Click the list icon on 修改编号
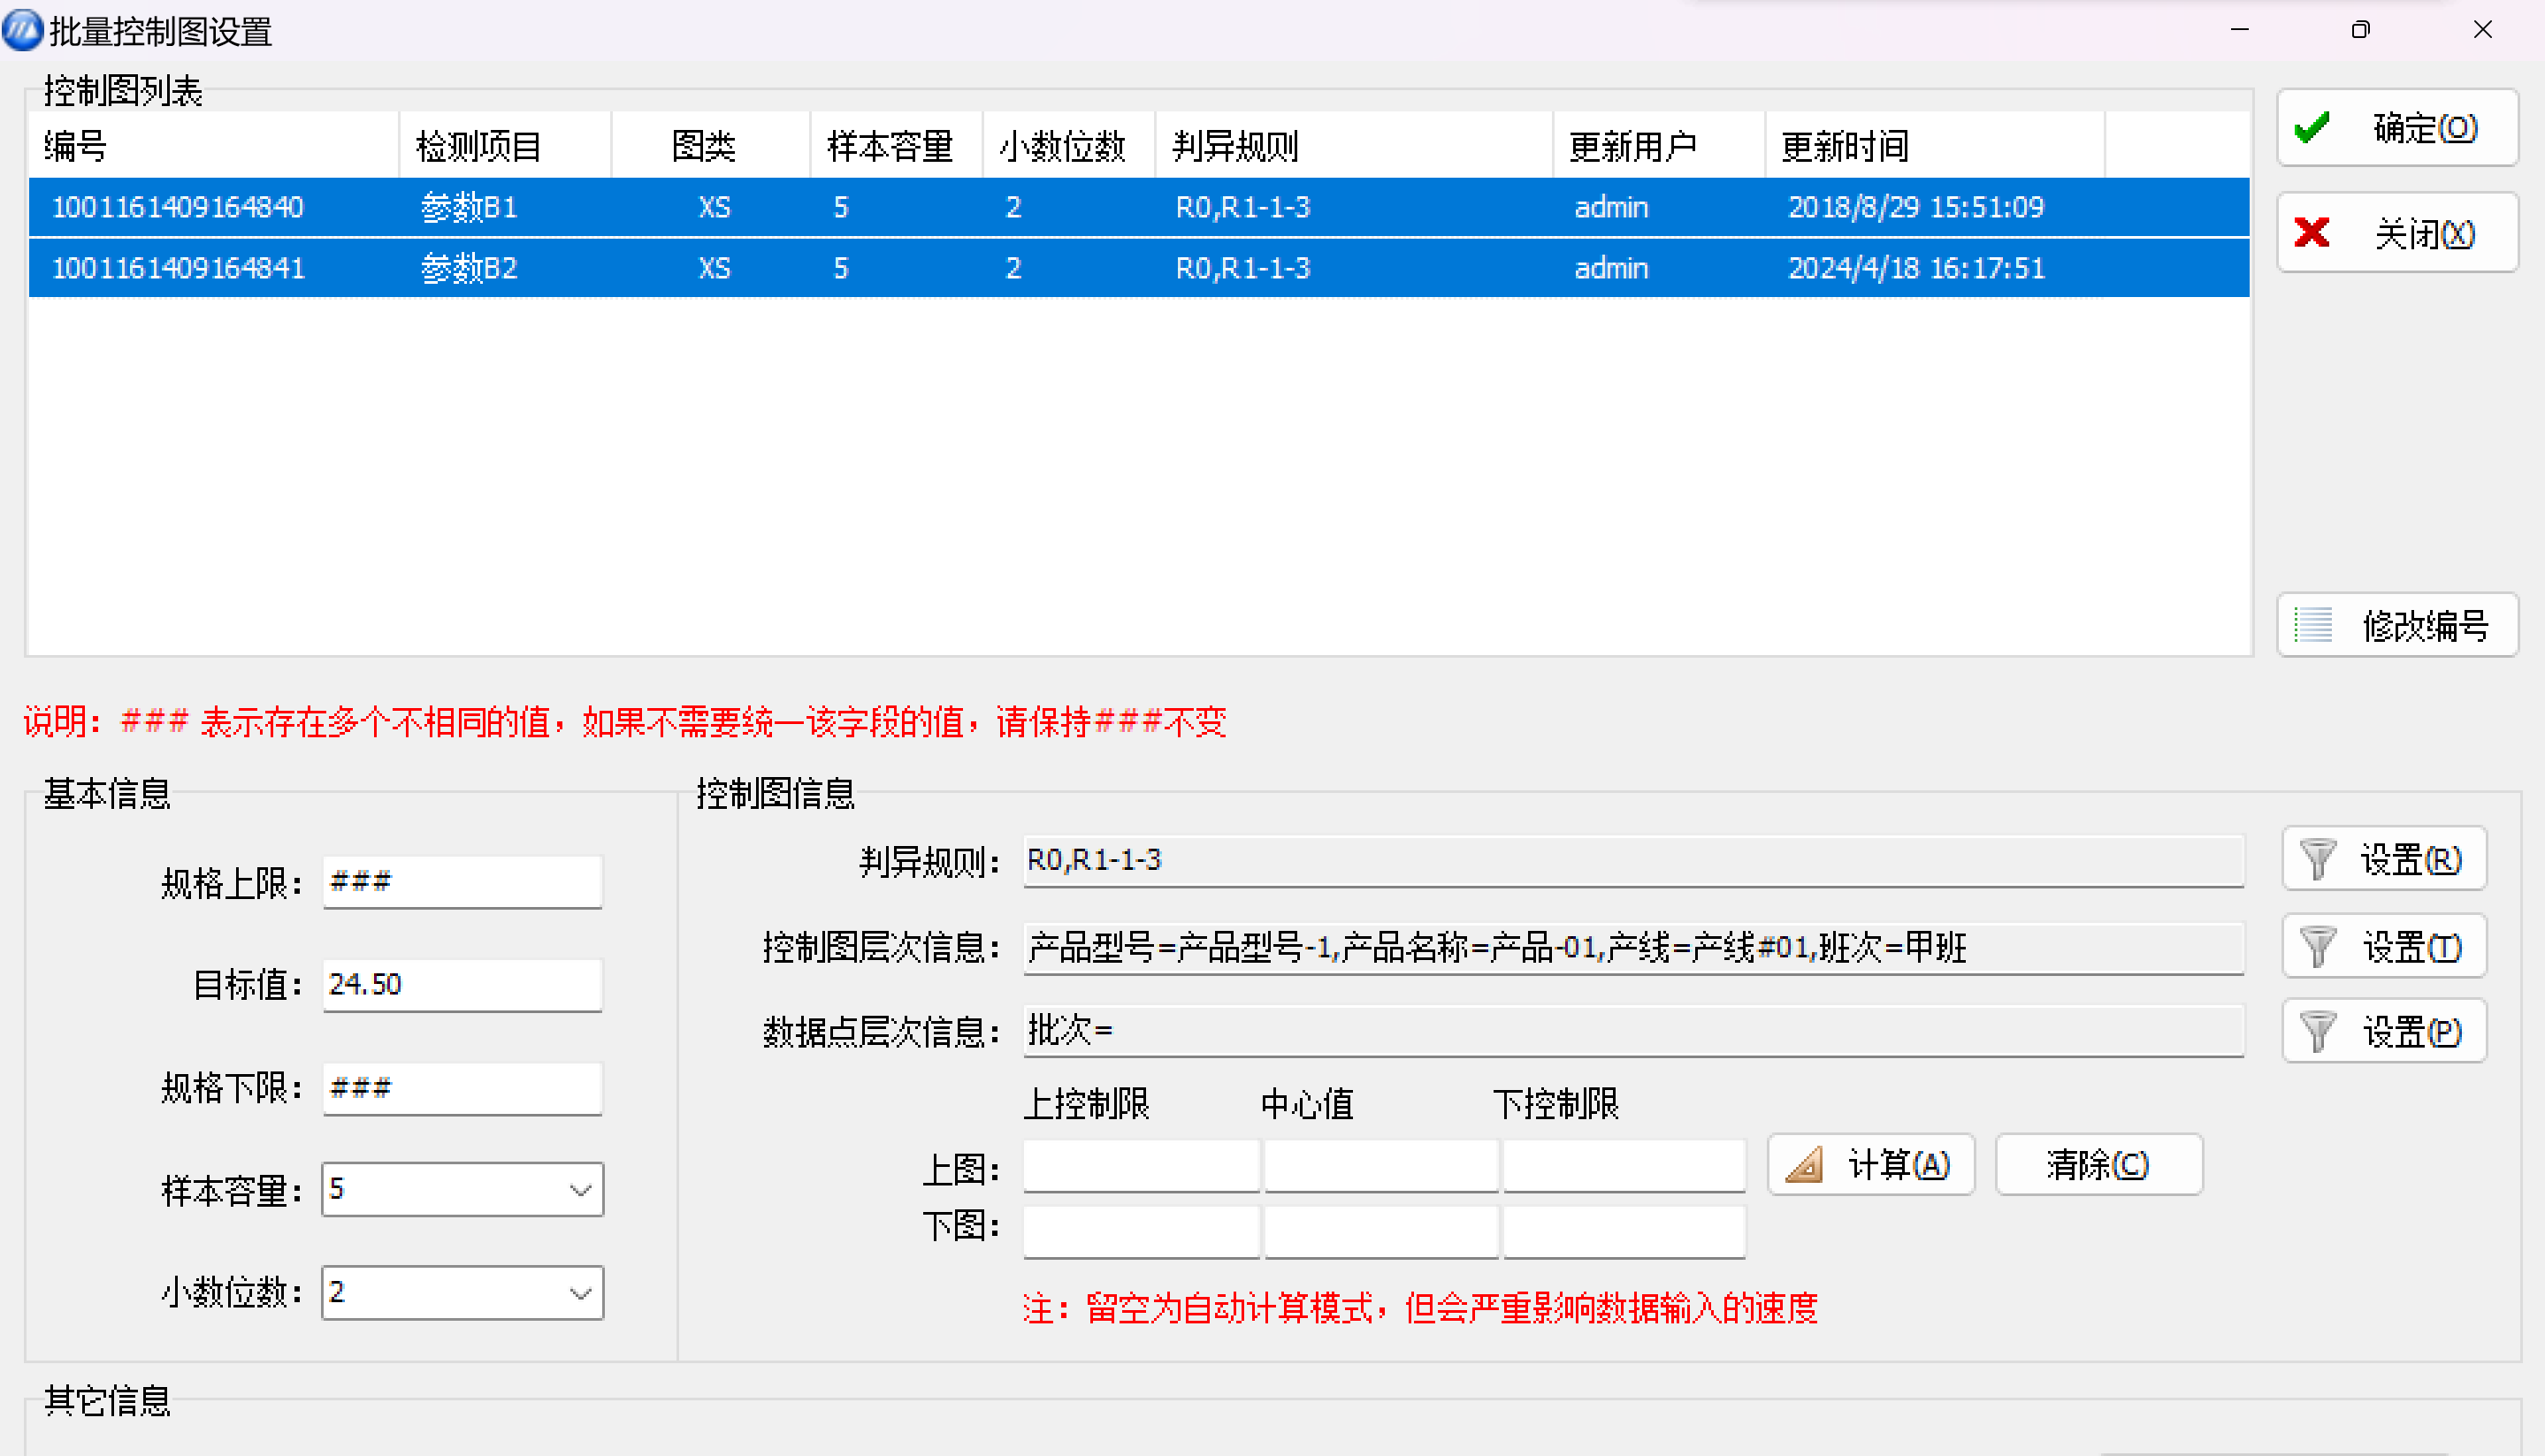 pyautogui.click(x=2313, y=626)
